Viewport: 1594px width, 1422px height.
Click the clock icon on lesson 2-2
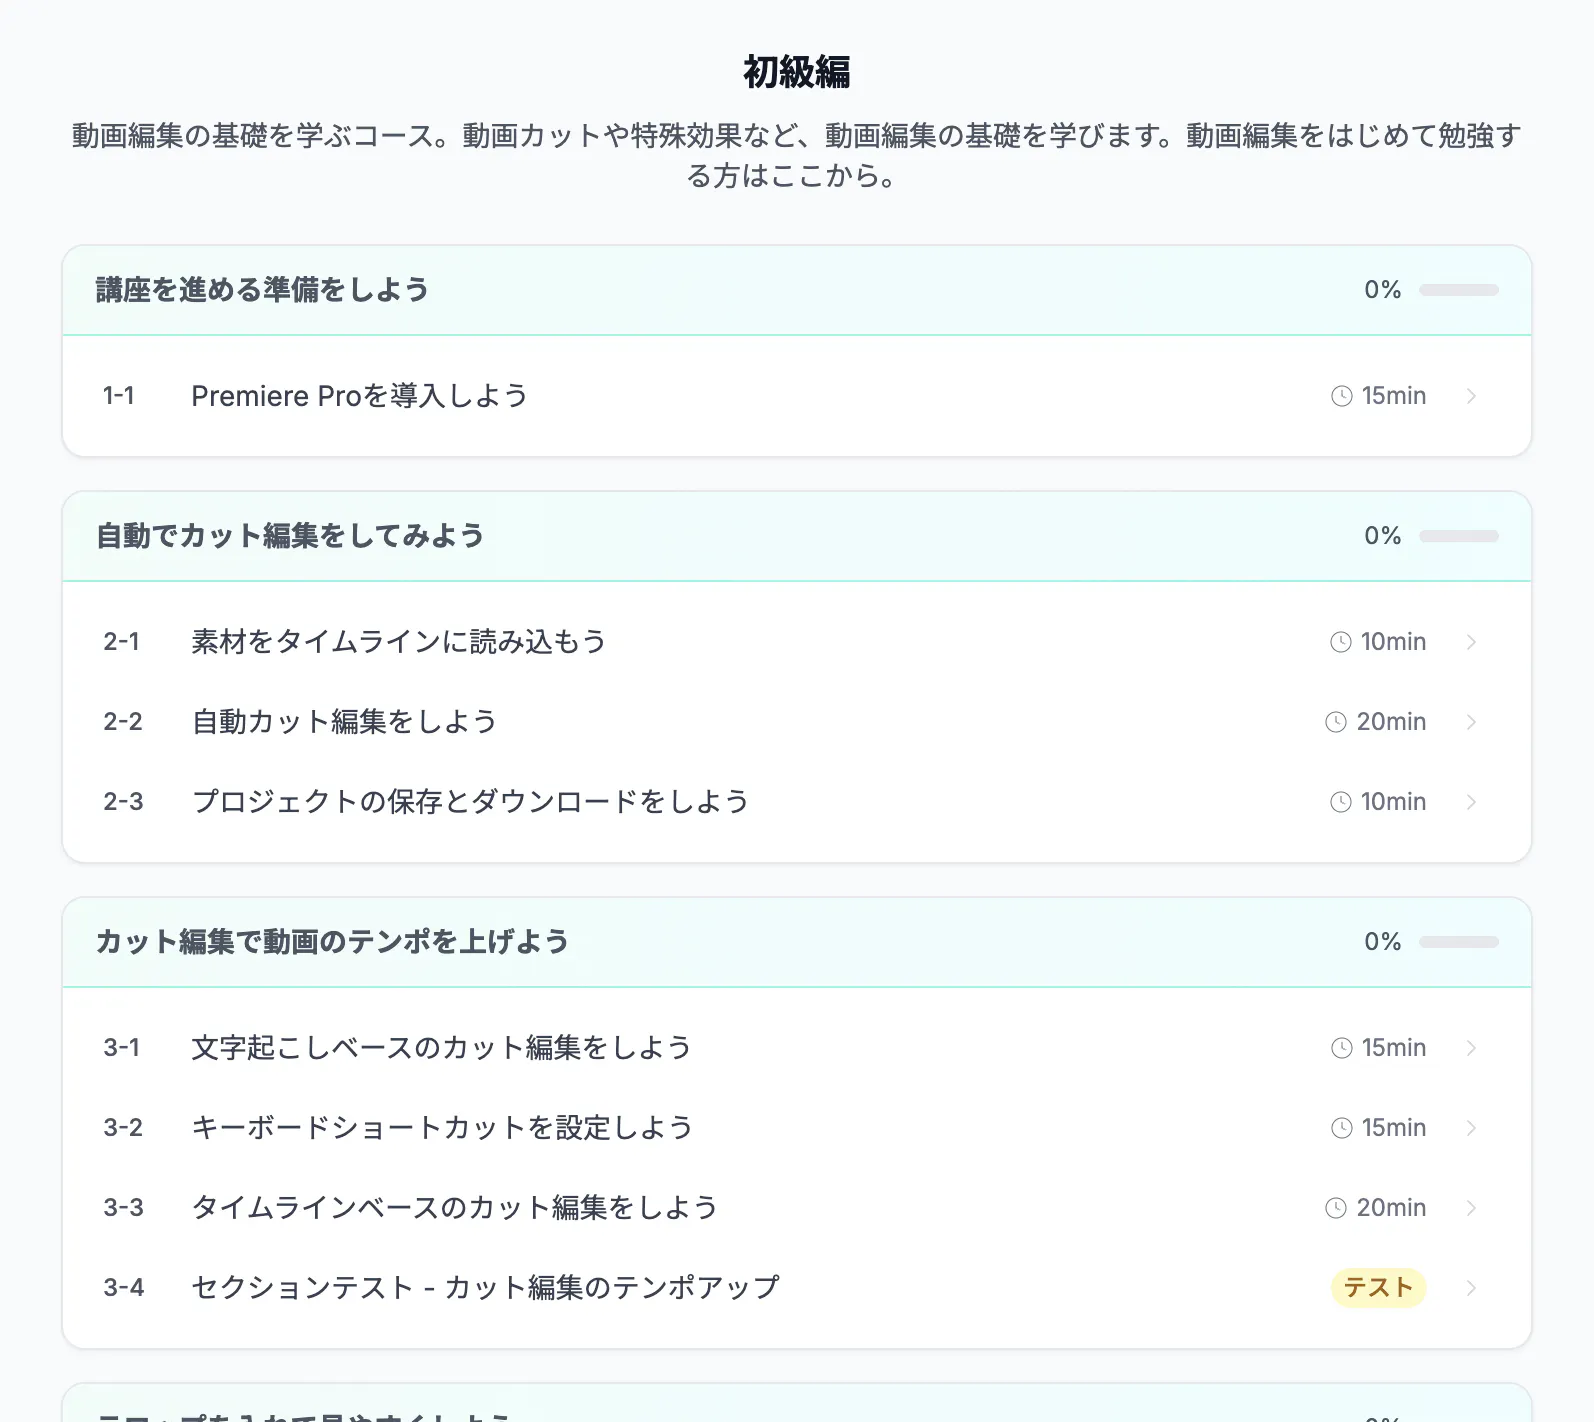pyautogui.click(x=1335, y=722)
